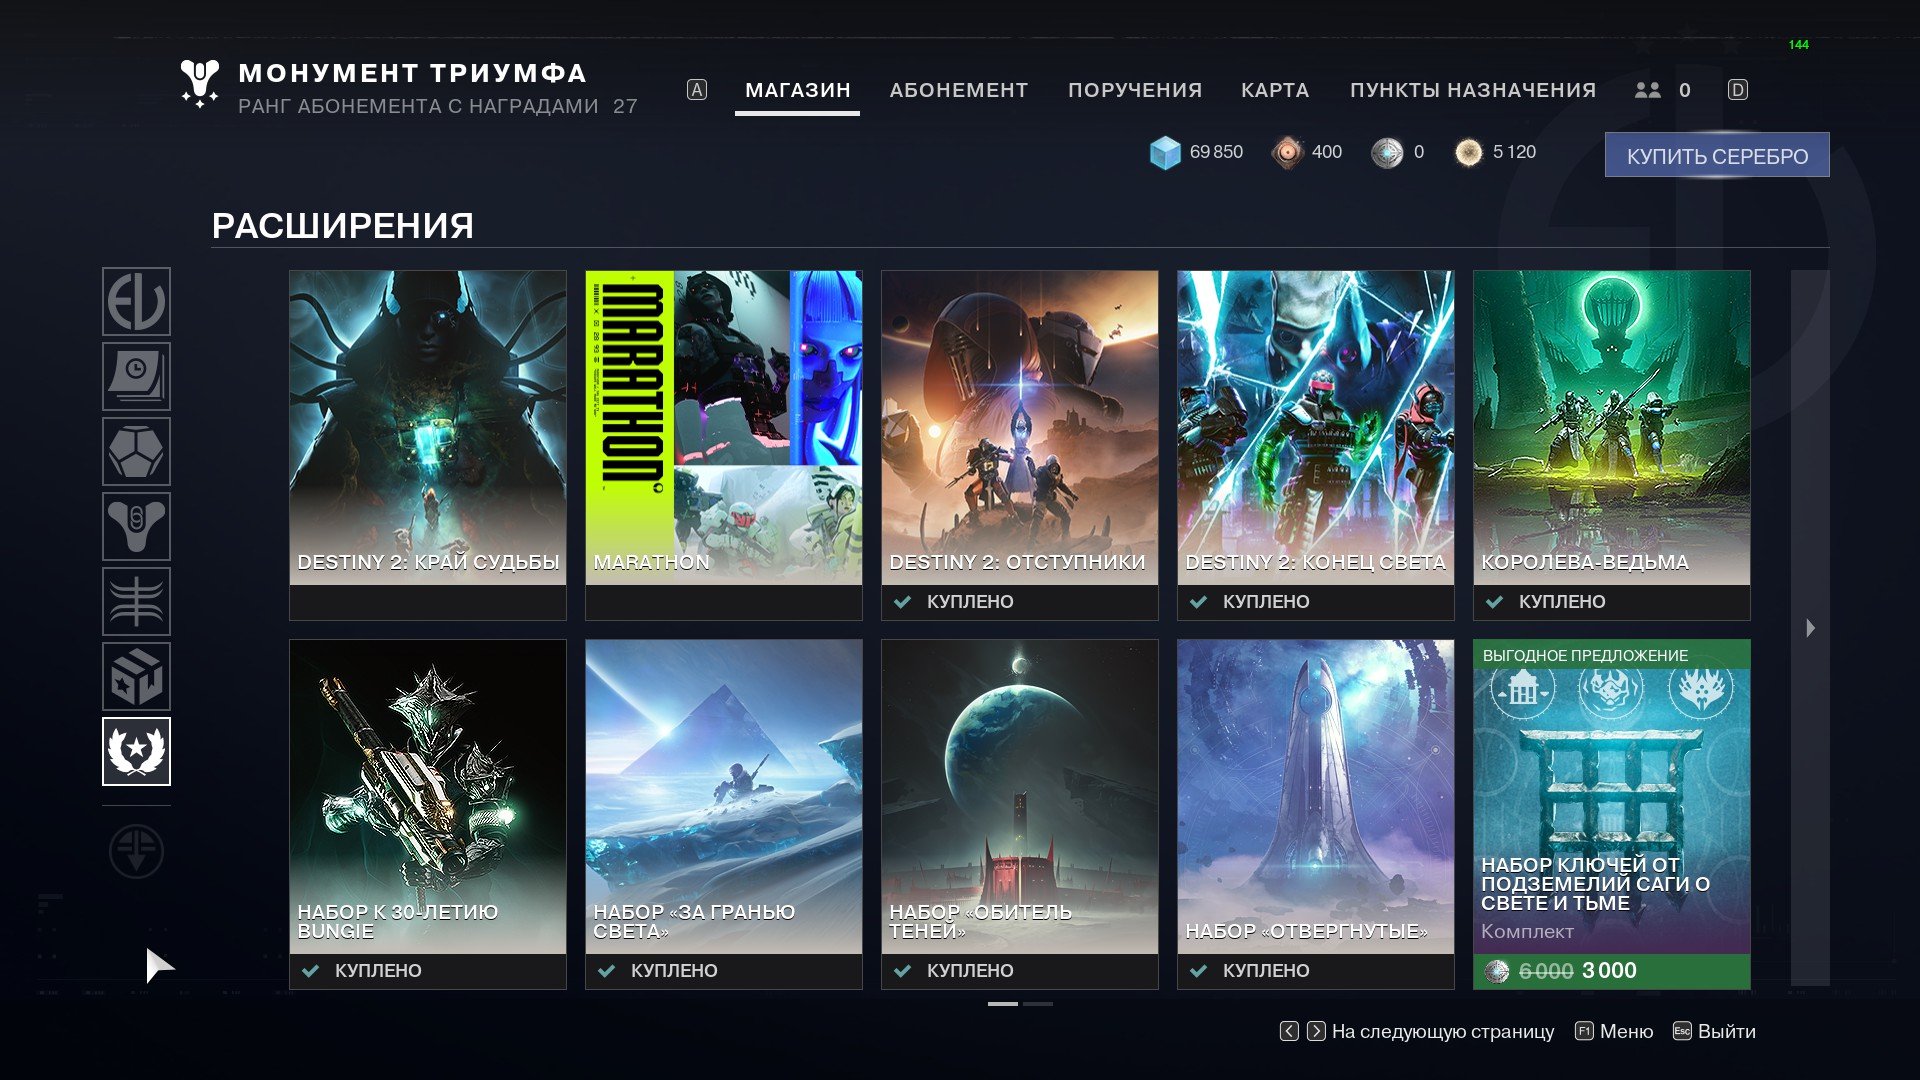
Task: Click the blue Bright Dust cube icon
Action: [1165, 153]
